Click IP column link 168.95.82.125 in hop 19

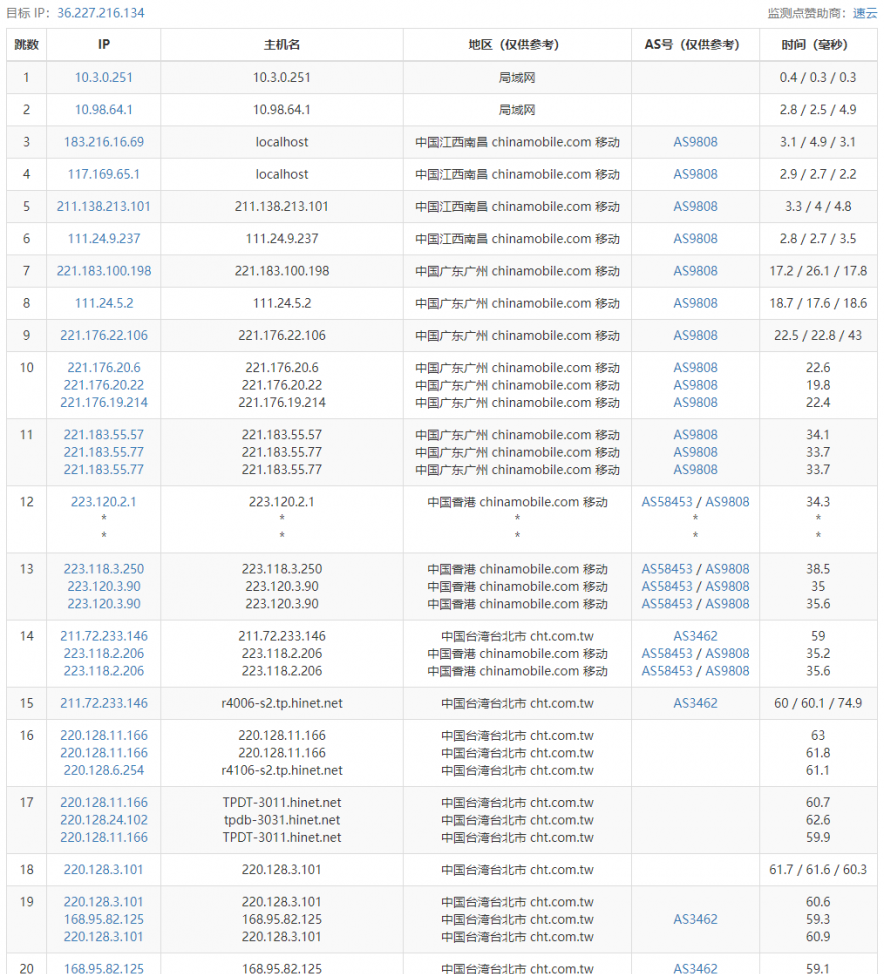pyautogui.click(x=104, y=919)
